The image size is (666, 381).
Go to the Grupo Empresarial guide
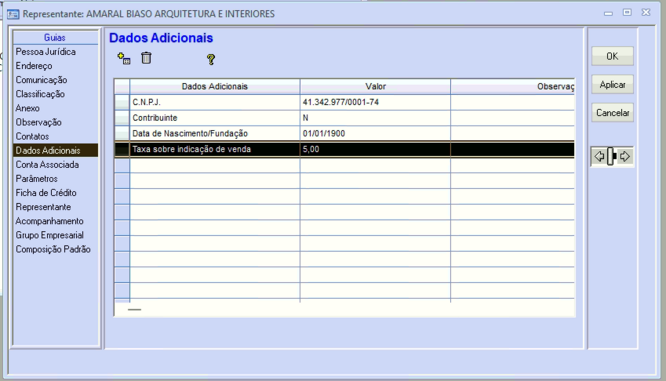[x=49, y=235]
